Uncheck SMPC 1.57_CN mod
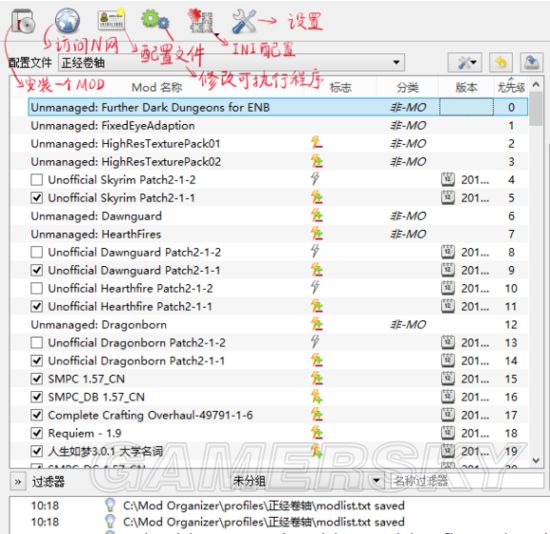The height and width of the screenshot is (534, 550). pyautogui.click(x=36, y=379)
